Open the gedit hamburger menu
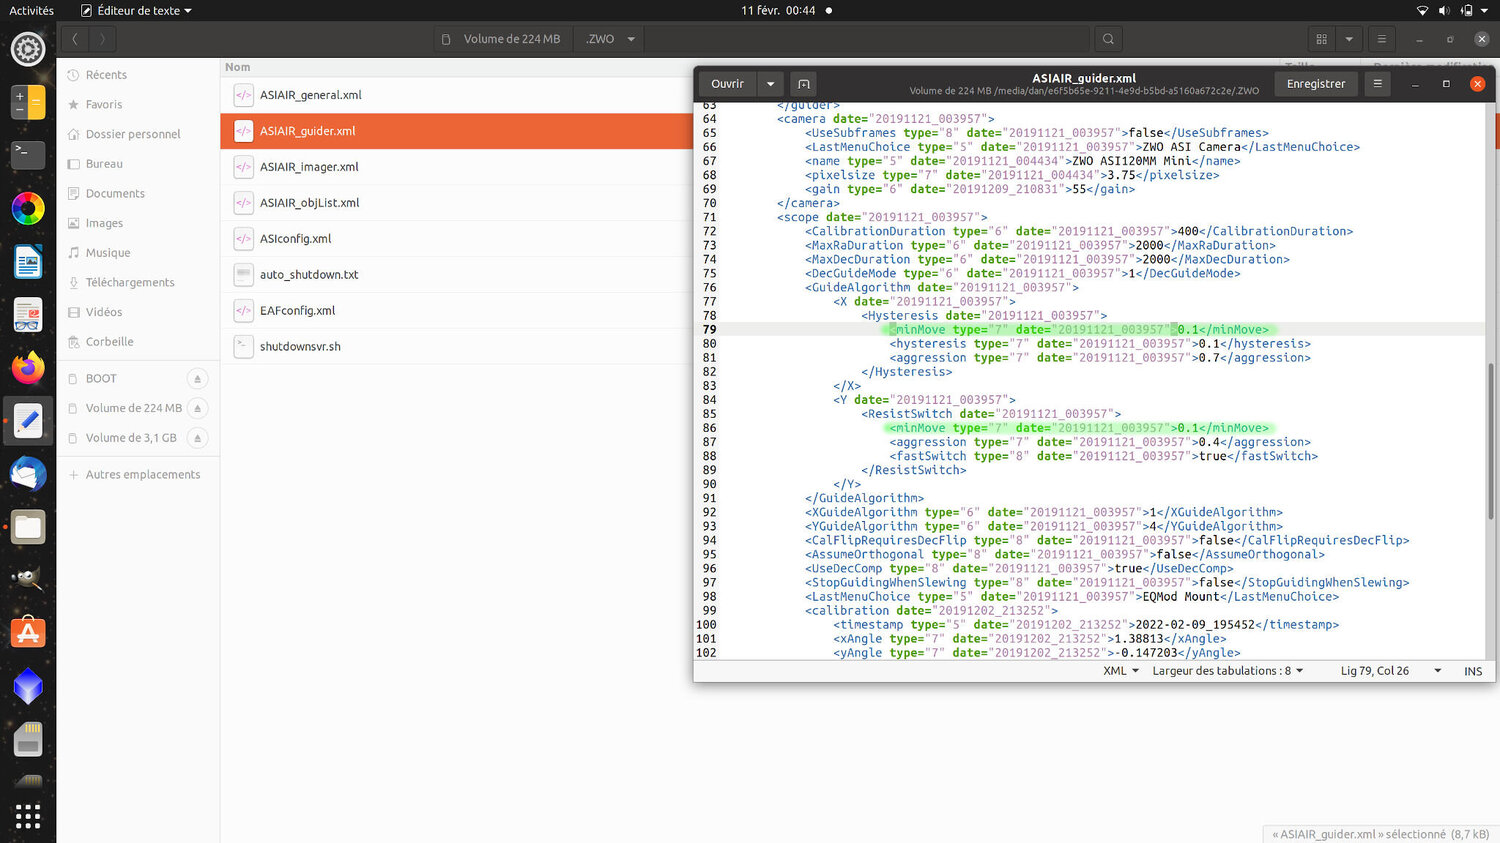This screenshot has height=843, width=1500. 1377,84
